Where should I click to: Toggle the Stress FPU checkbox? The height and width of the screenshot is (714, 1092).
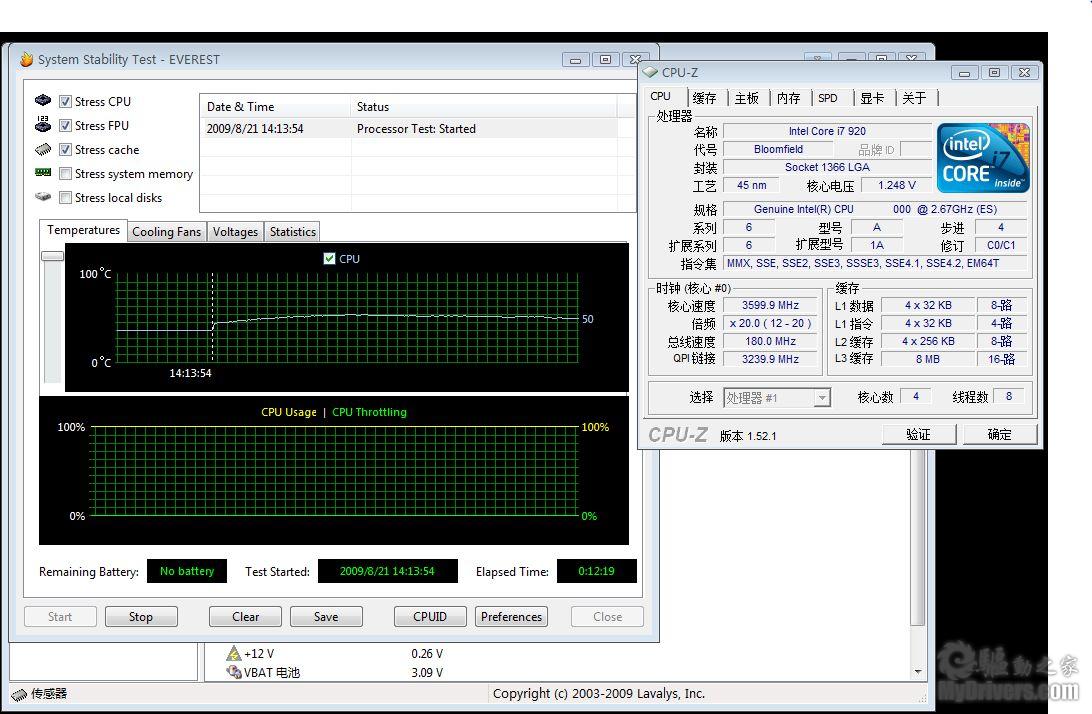click(65, 125)
